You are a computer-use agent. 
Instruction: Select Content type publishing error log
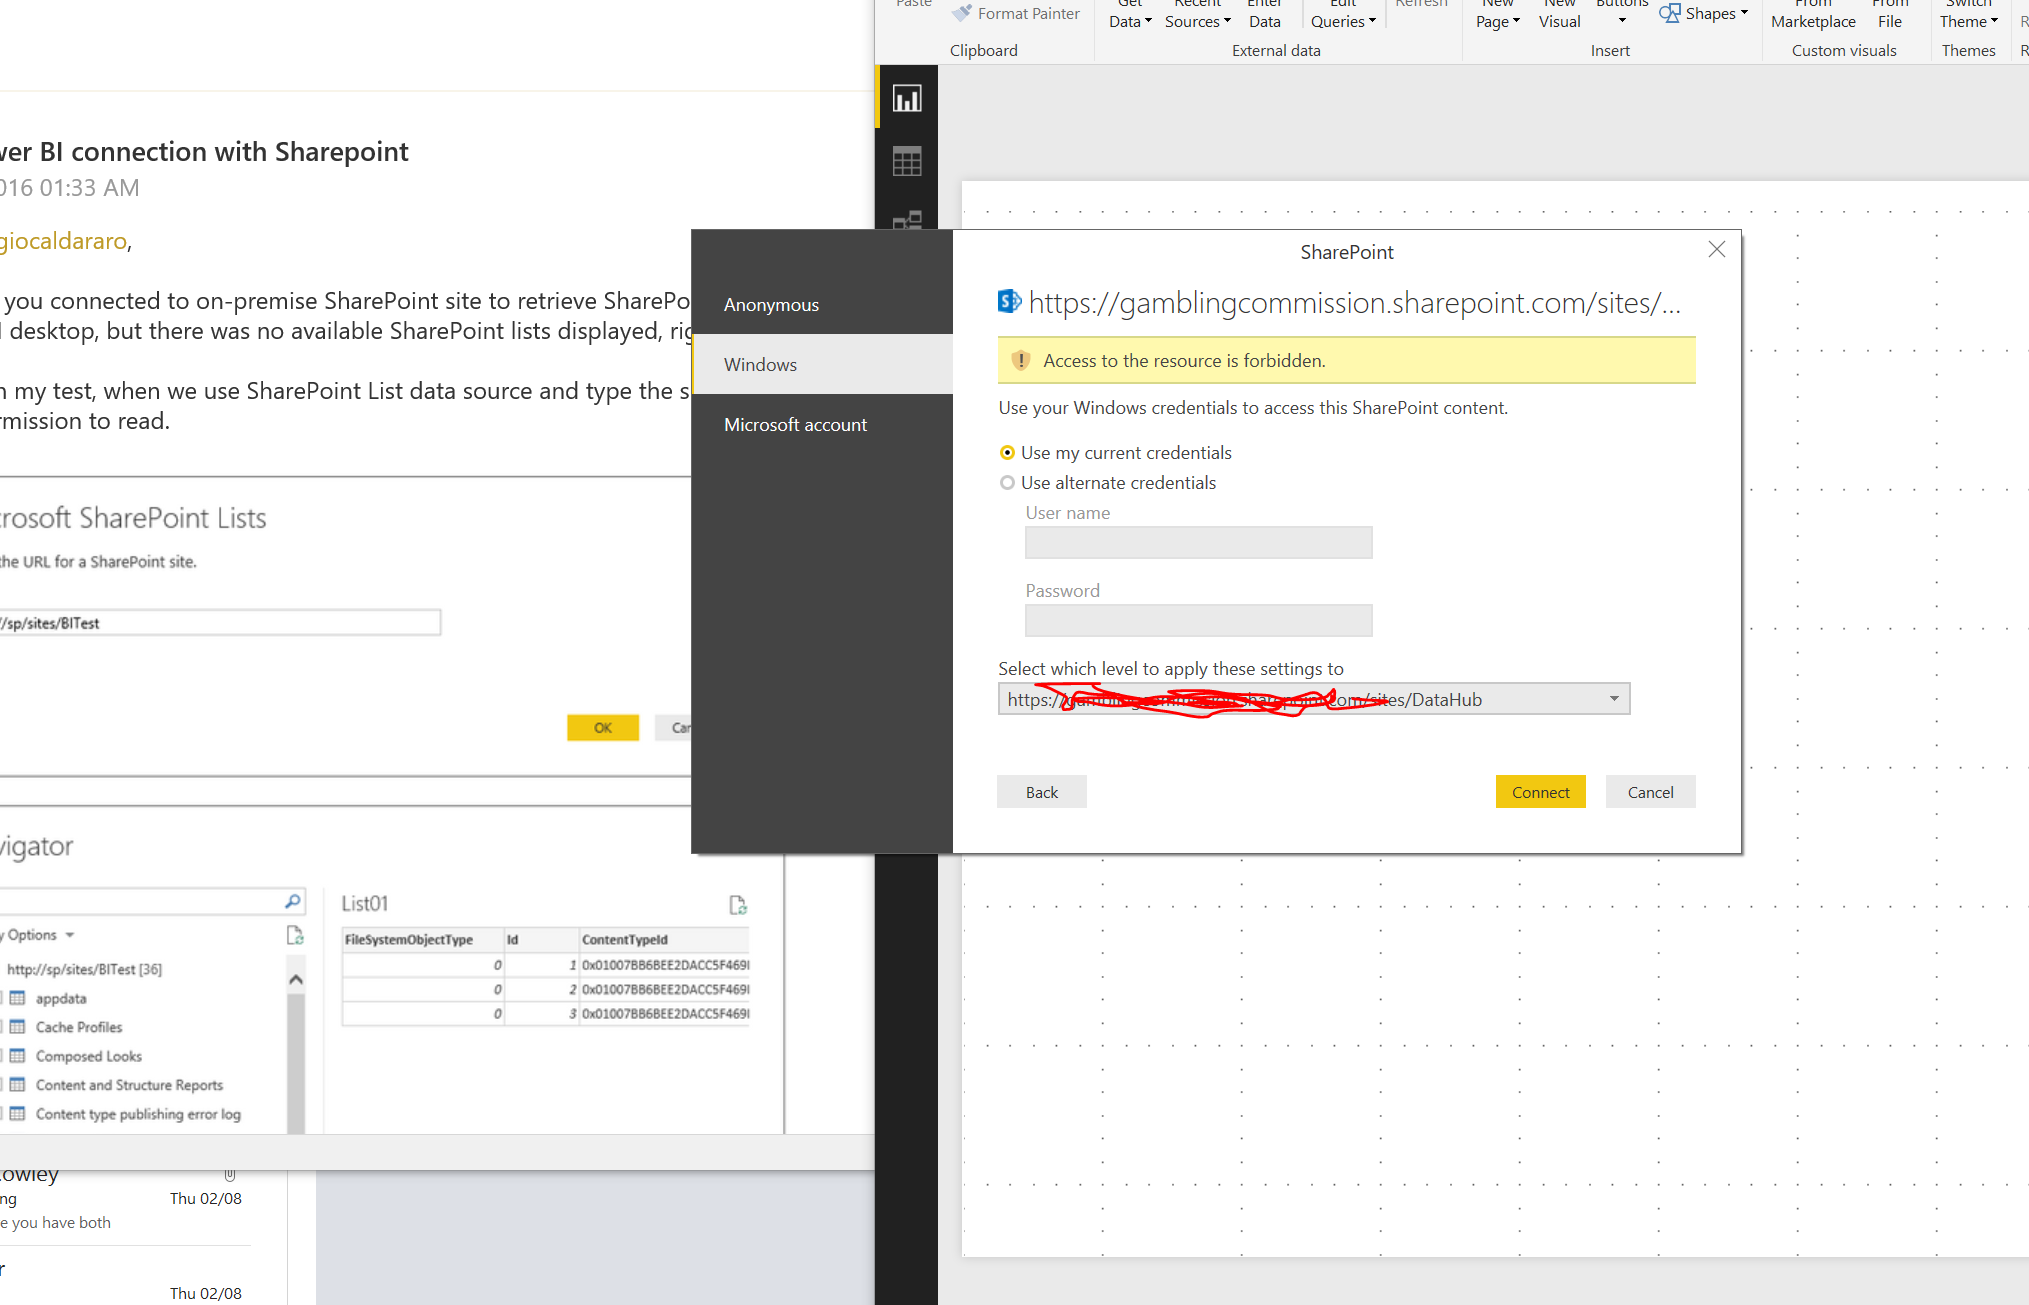point(138,1114)
